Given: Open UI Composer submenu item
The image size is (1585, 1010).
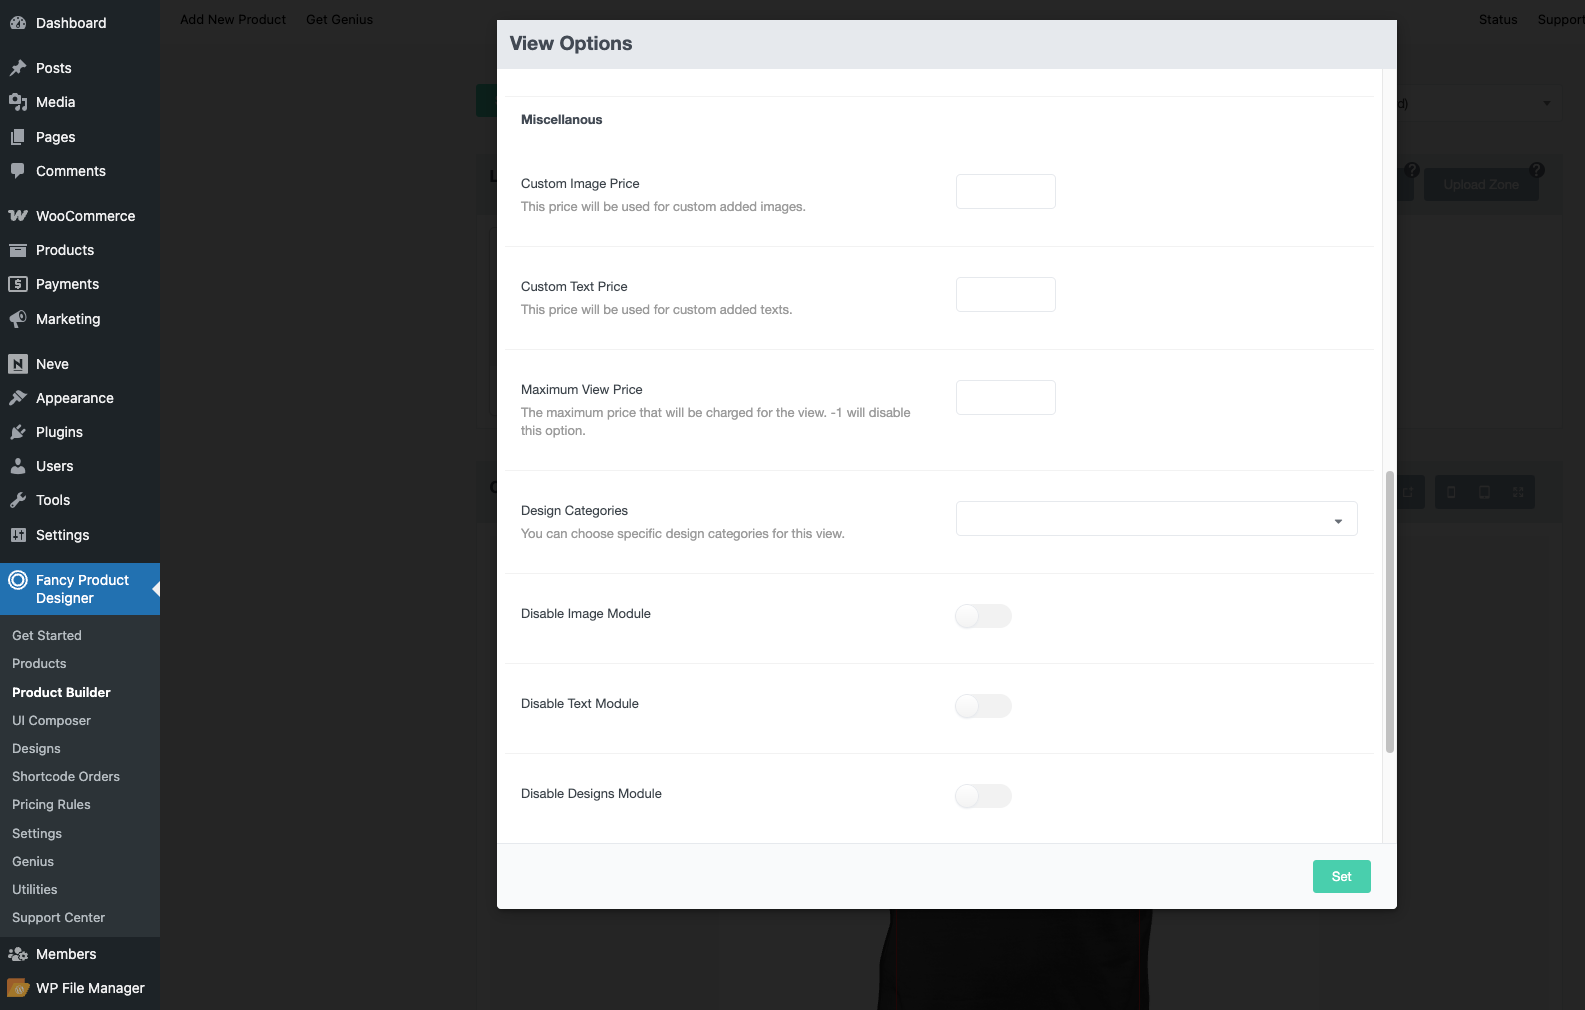Looking at the screenshot, I should [51, 720].
